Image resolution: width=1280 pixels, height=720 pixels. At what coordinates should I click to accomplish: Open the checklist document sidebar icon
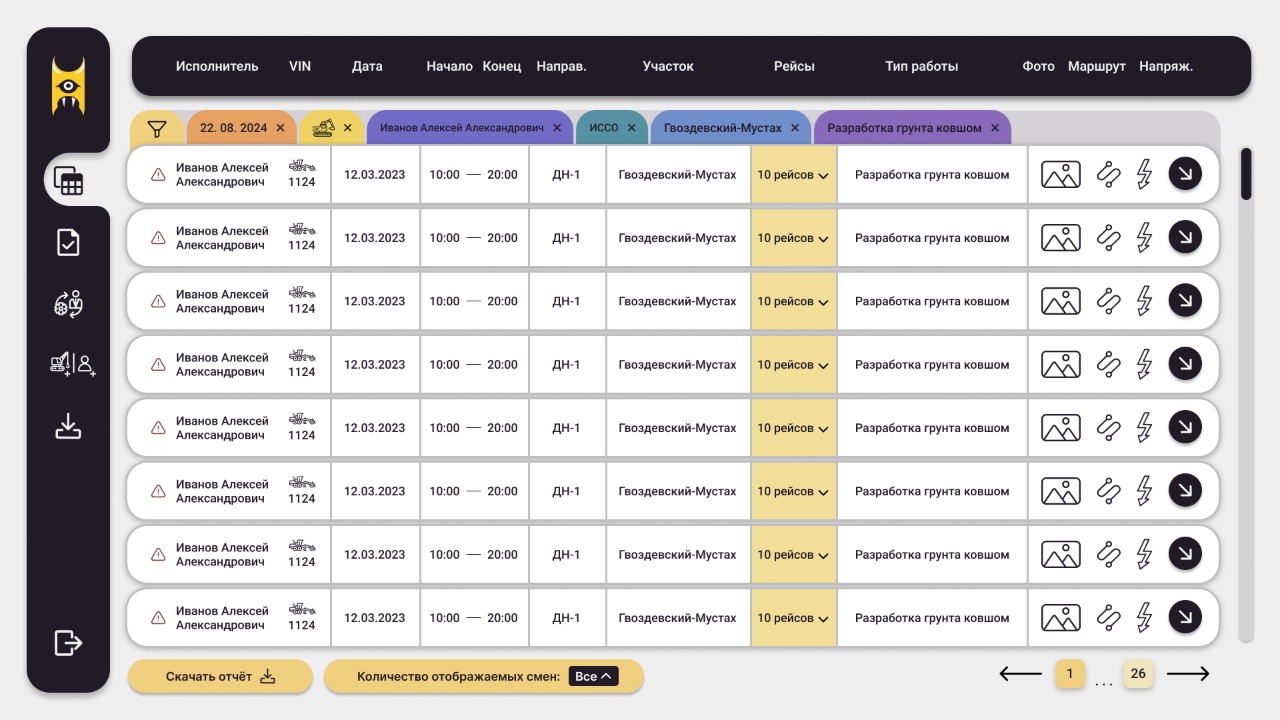68,243
